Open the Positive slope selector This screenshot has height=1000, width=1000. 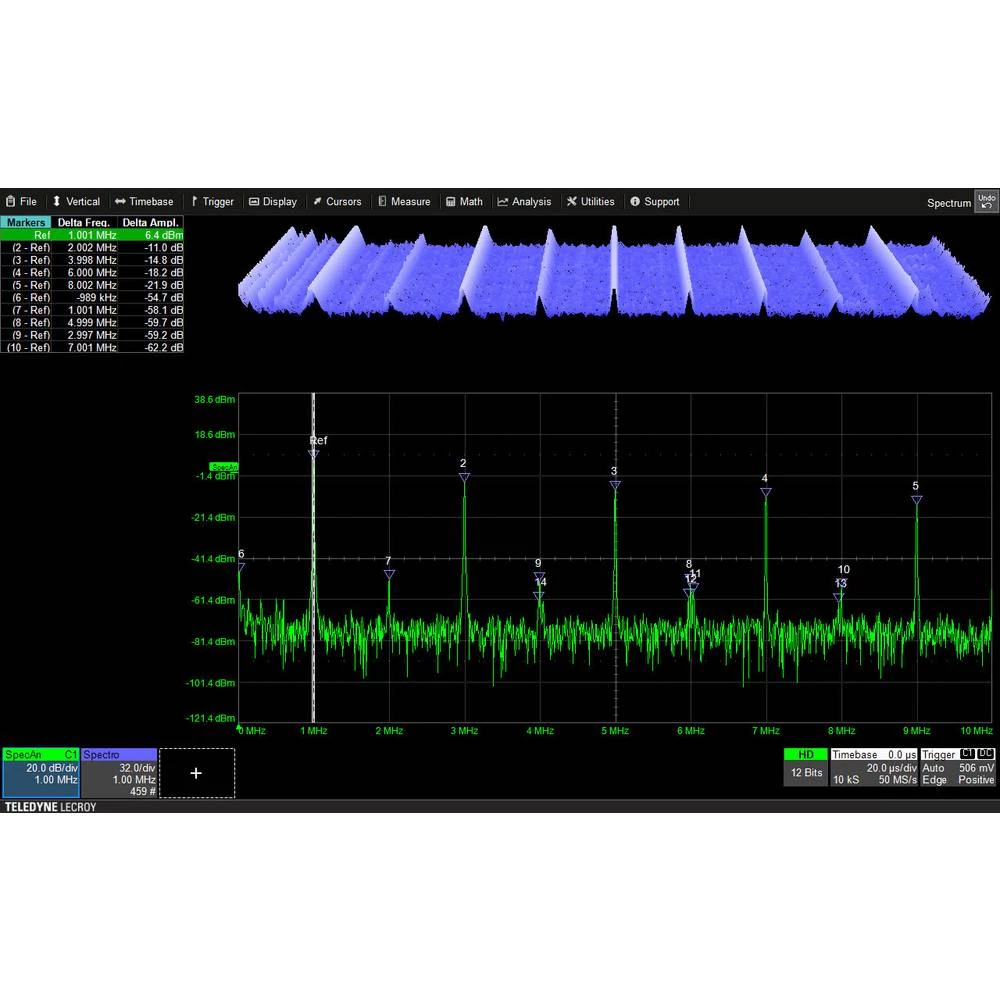point(976,779)
